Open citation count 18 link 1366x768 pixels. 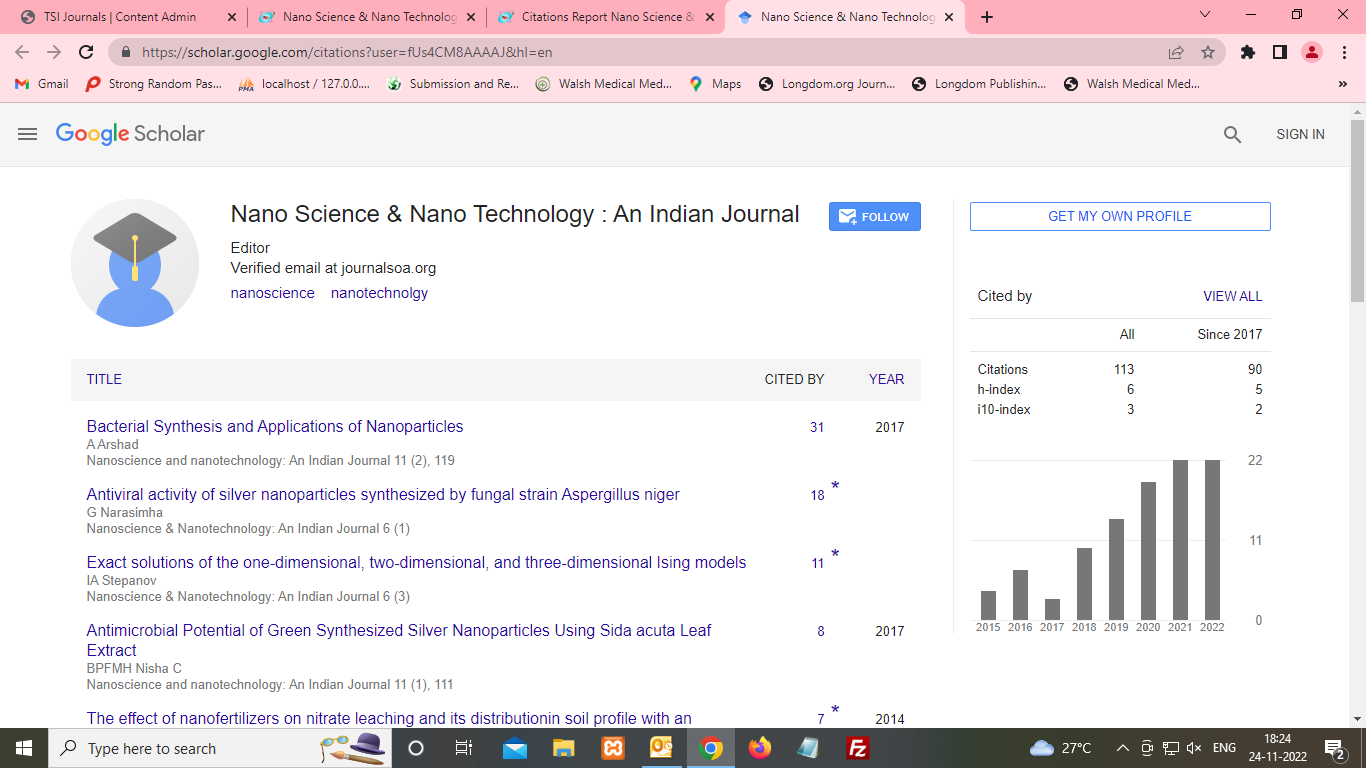pyautogui.click(x=817, y=495)
